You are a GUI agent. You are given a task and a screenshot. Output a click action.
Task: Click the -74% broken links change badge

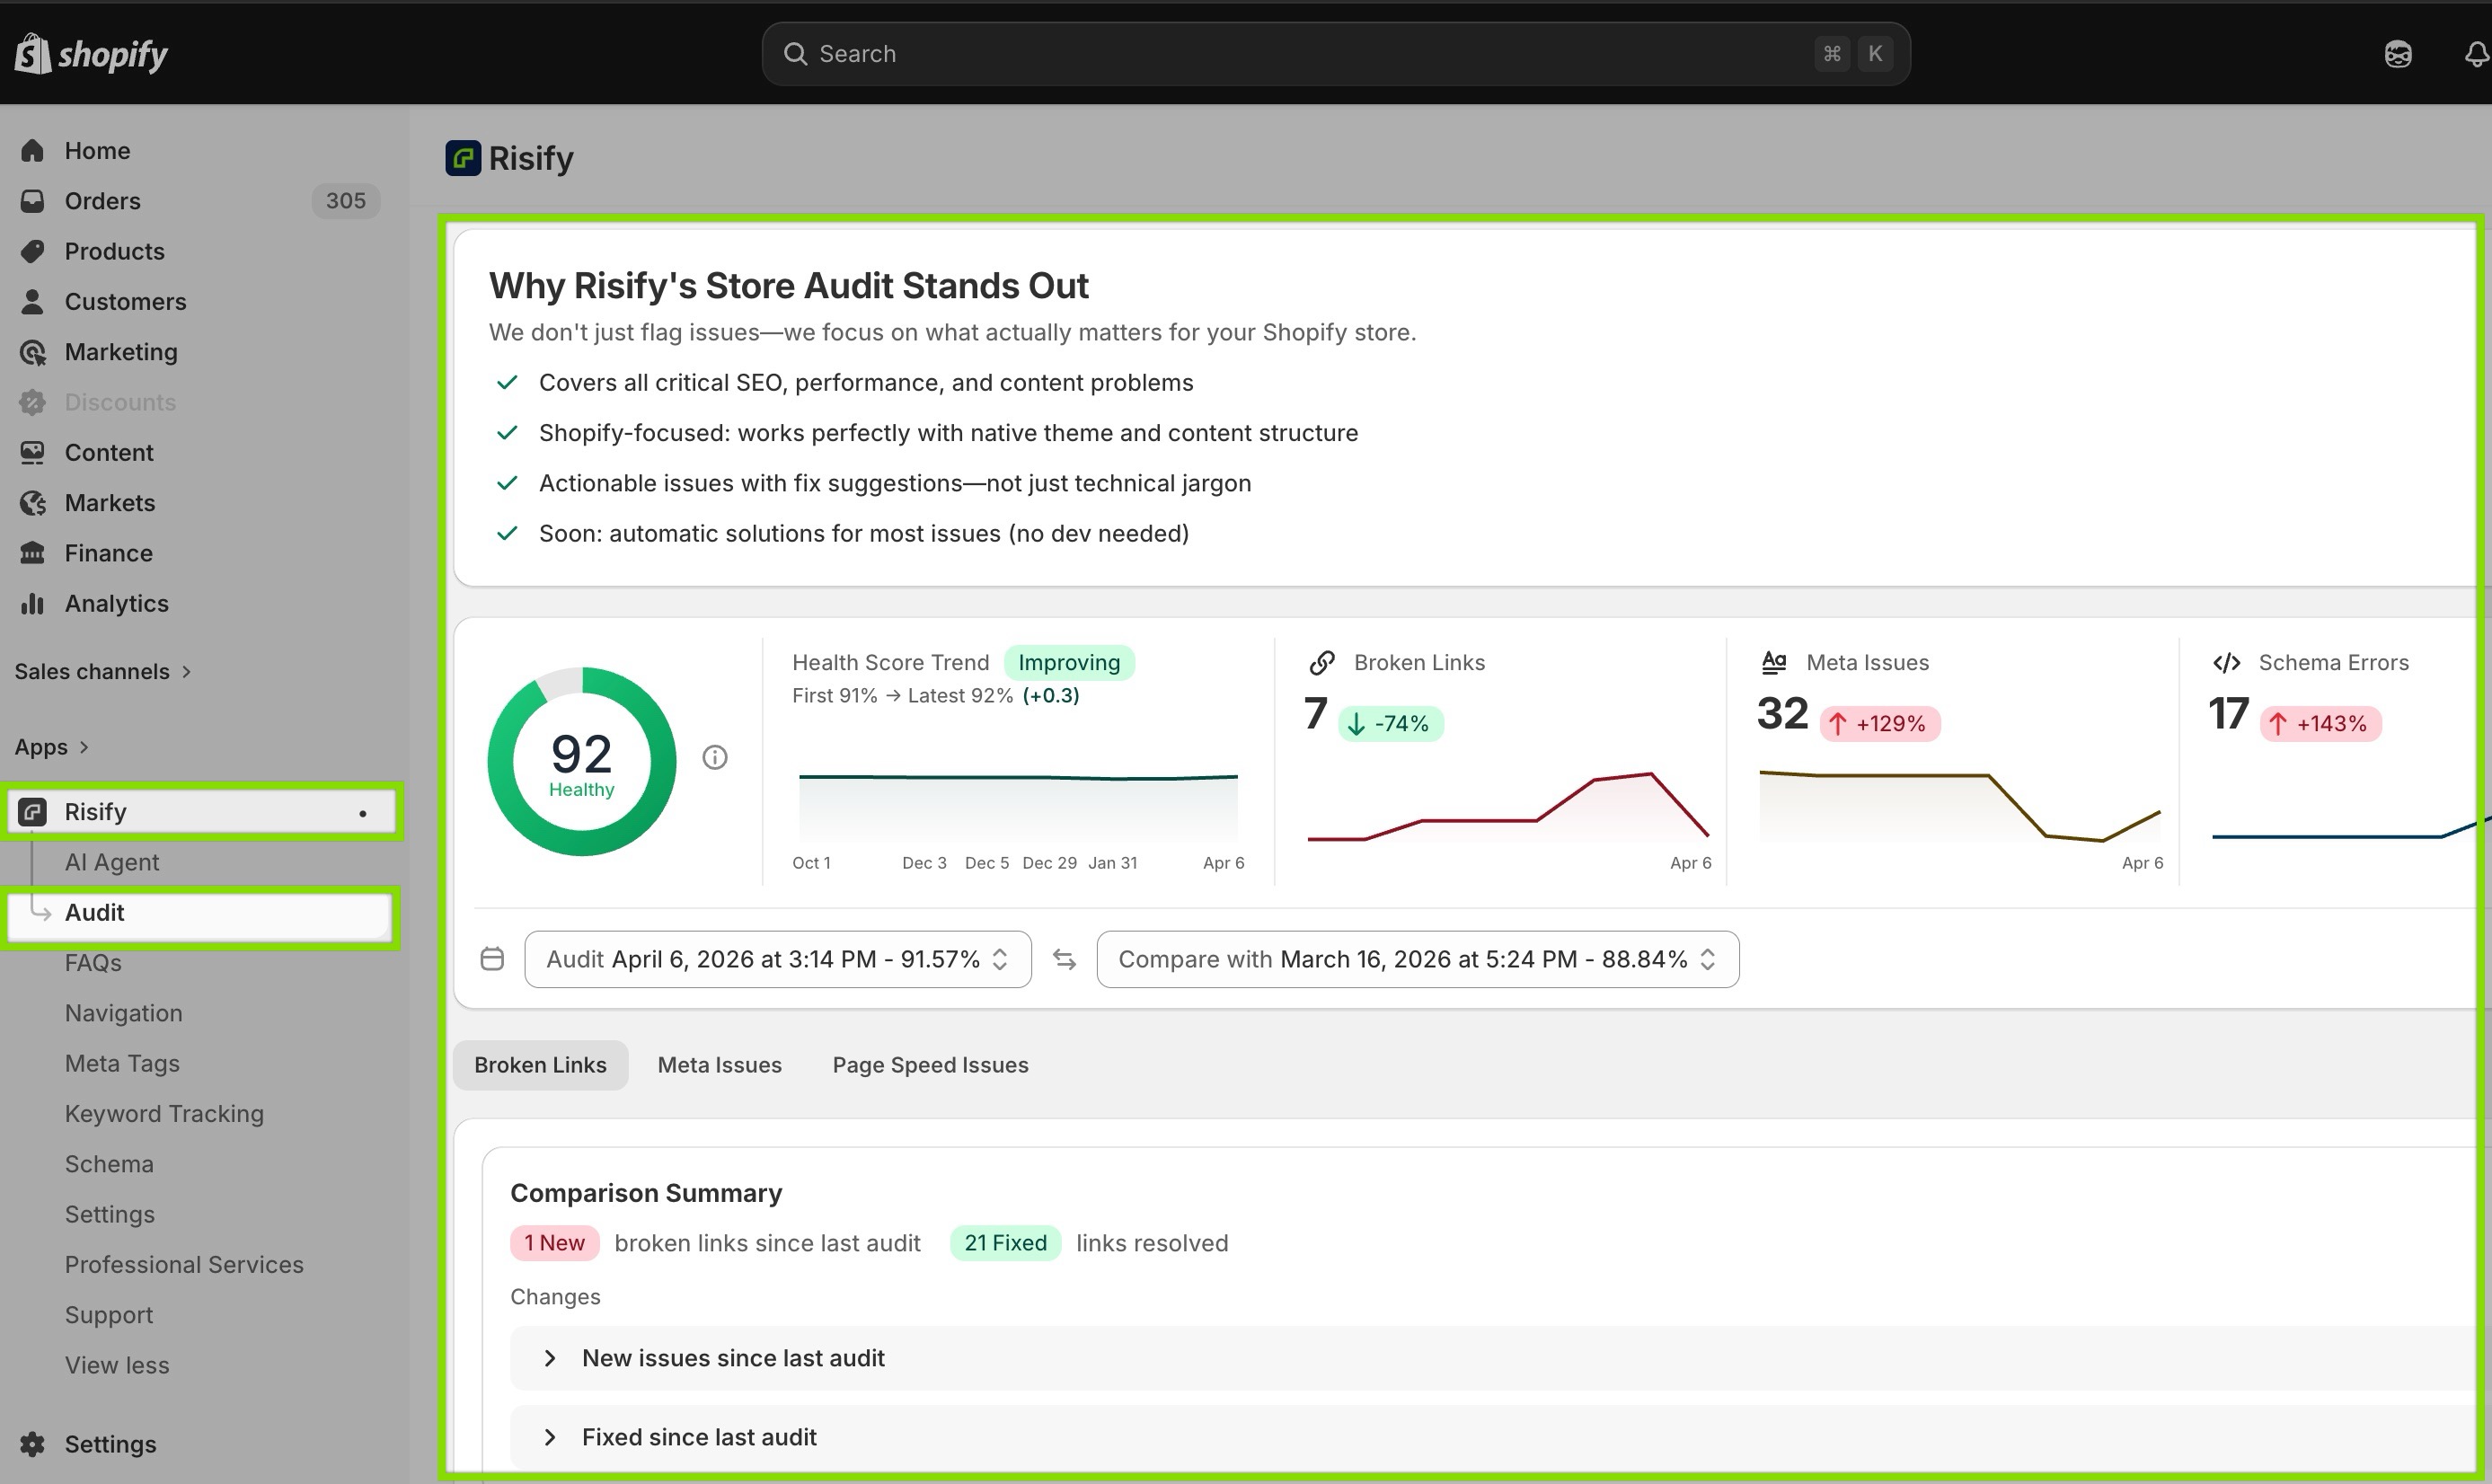pyautogui.click(x=1391, y=724)
